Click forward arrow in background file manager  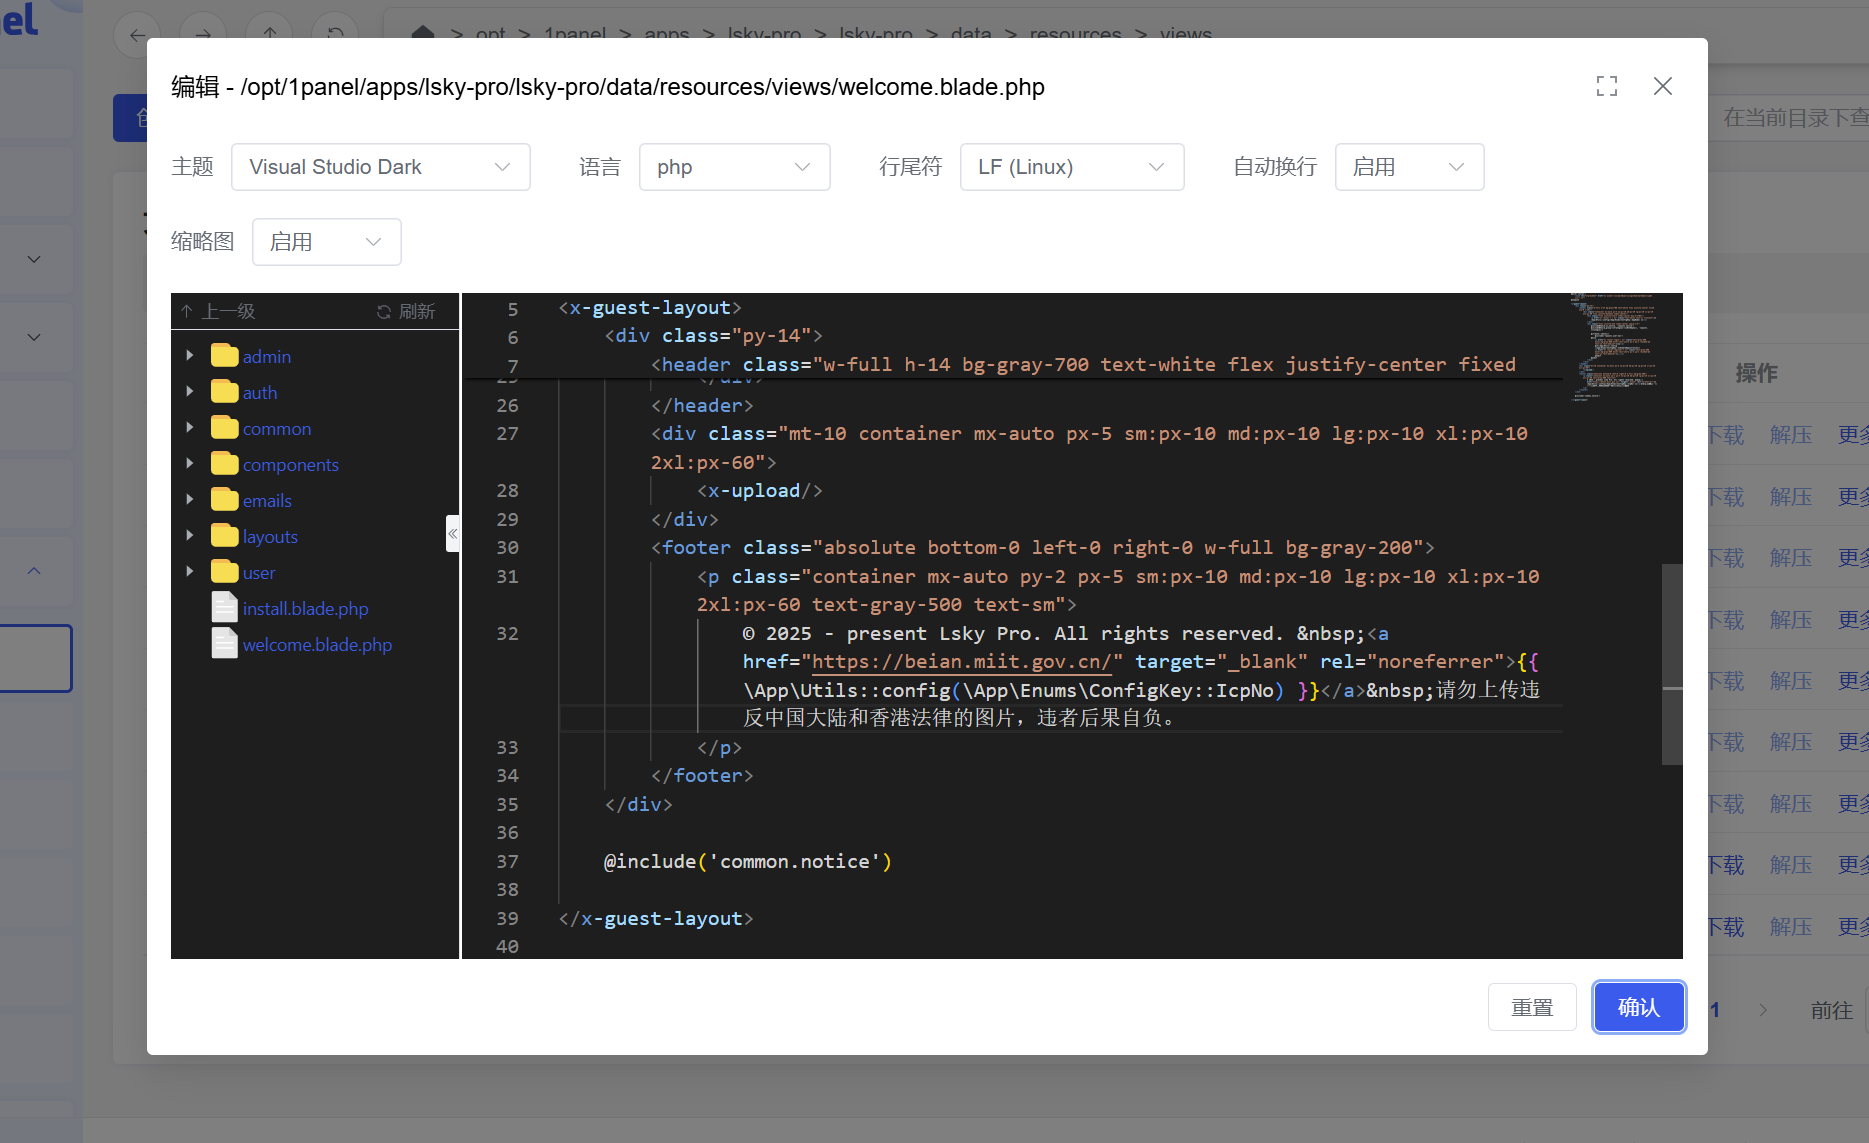click(x=203, y=36)
